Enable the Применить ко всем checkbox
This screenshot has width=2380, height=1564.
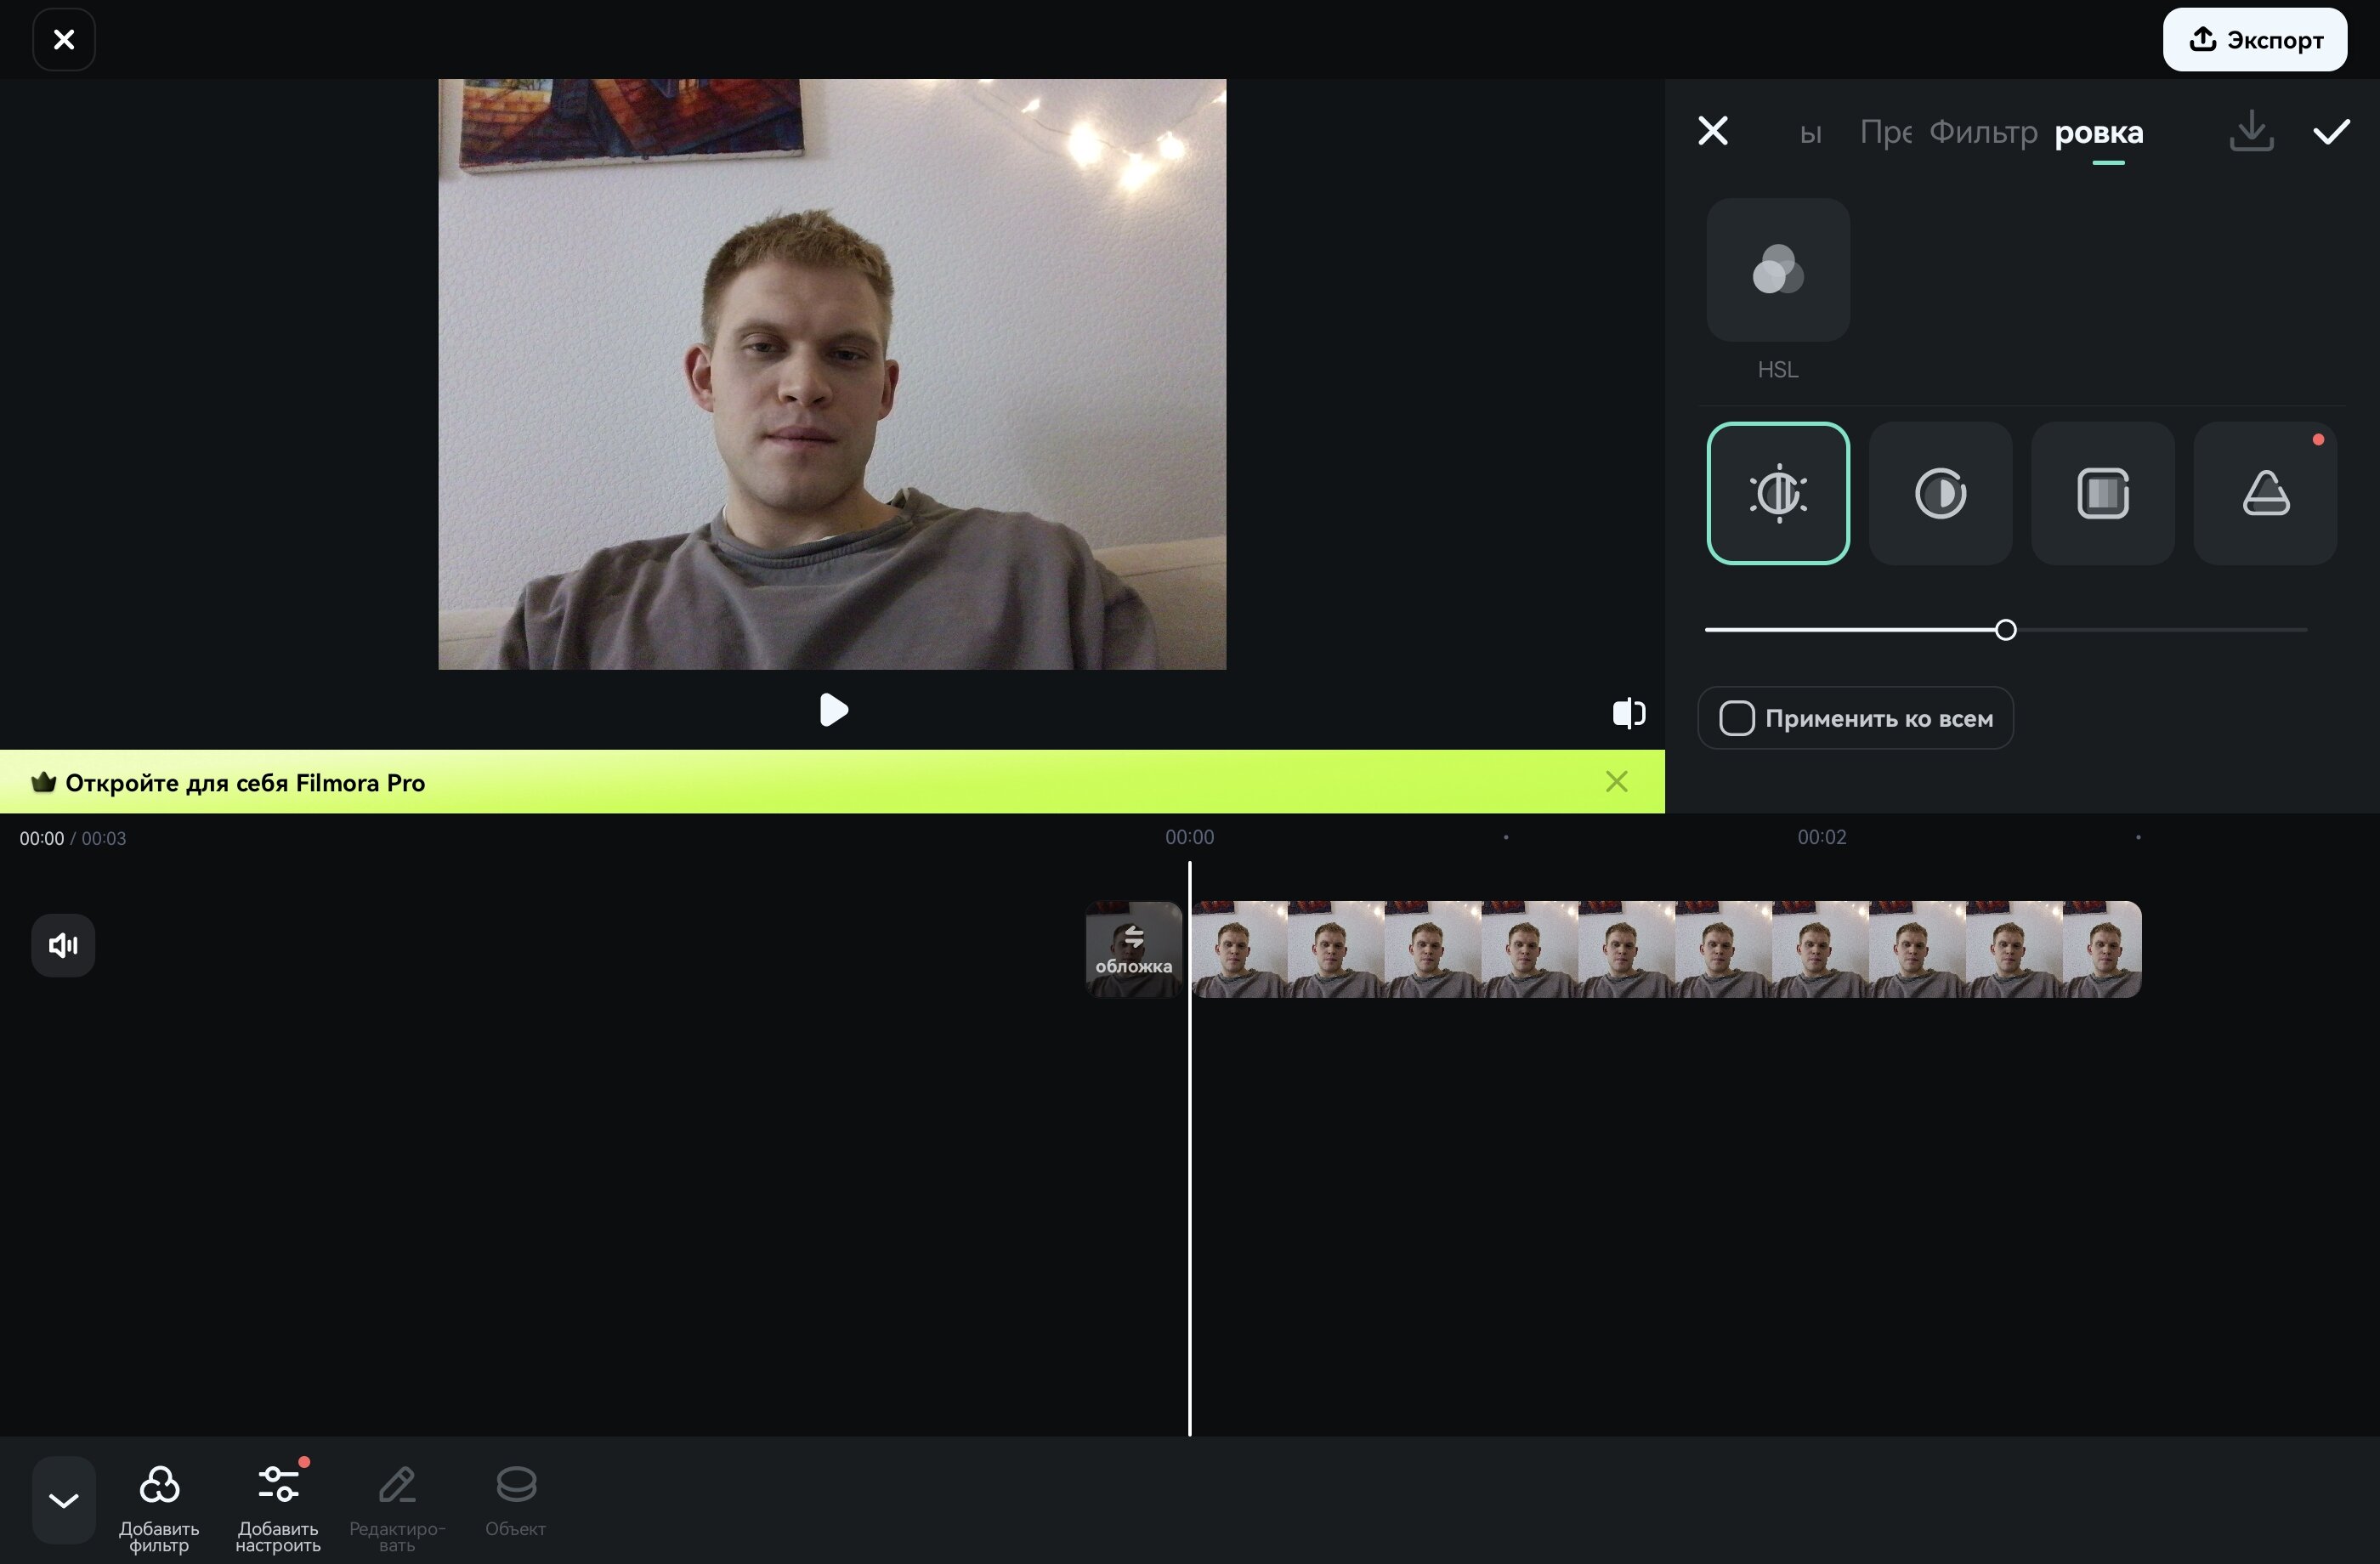(1737, 718)
